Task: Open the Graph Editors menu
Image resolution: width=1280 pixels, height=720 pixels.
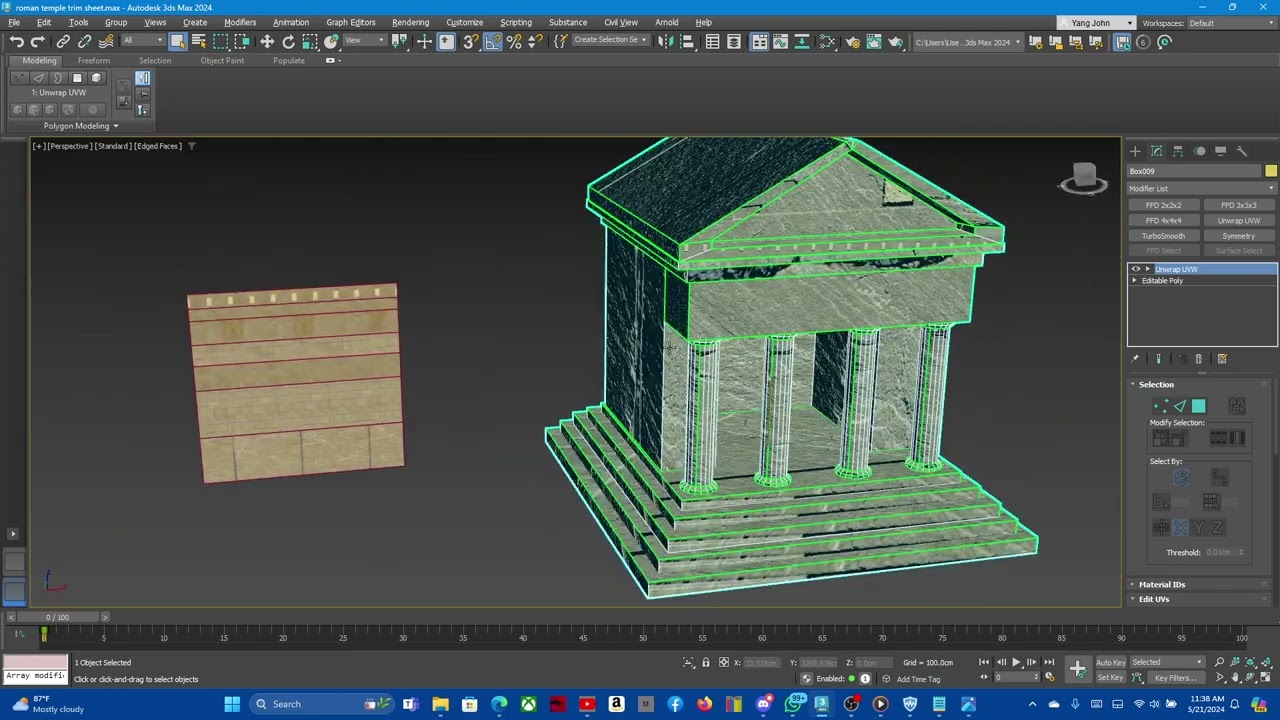Action: click(350, 22)
